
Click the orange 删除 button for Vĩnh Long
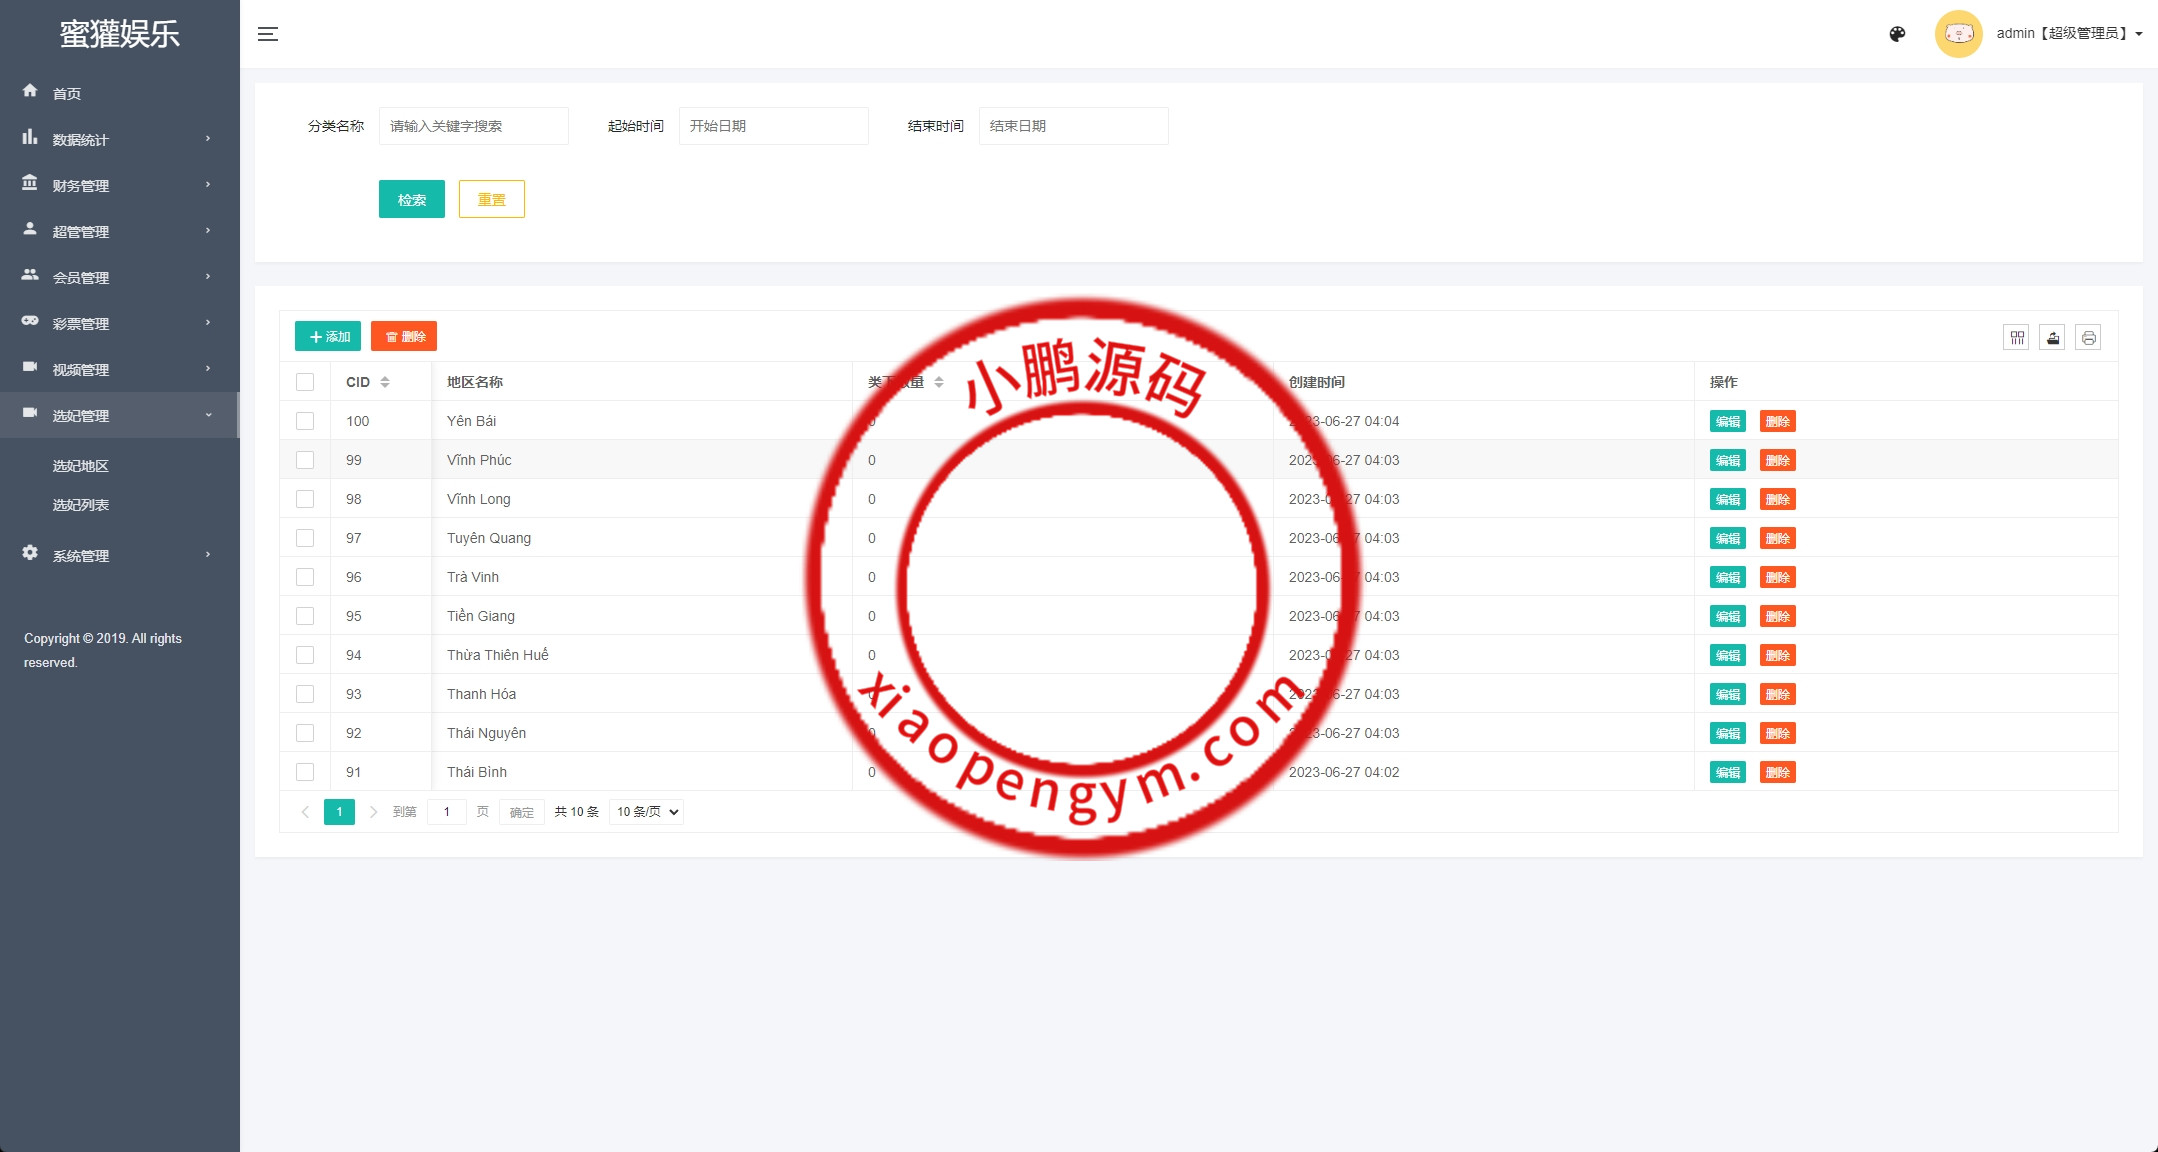(x=1777, y=499)
